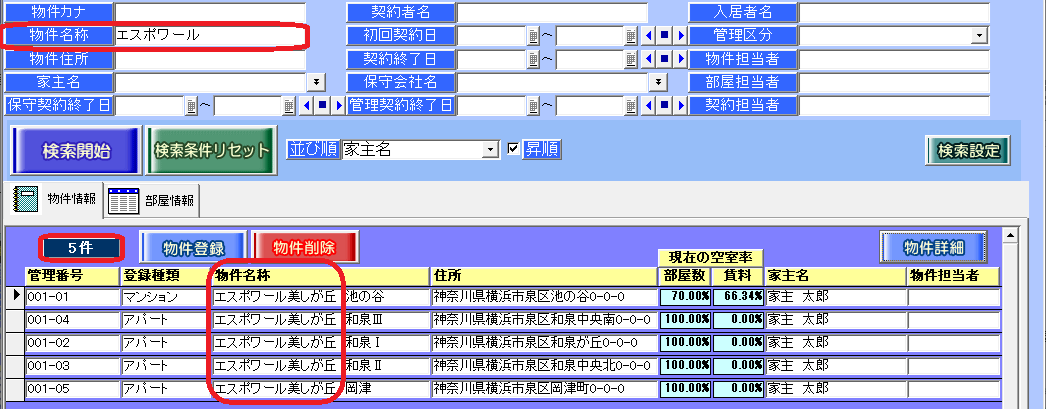1046x409 pixels.
Task: Toggle the 昇順 ascending order checkbox
Action: [514, 149]
